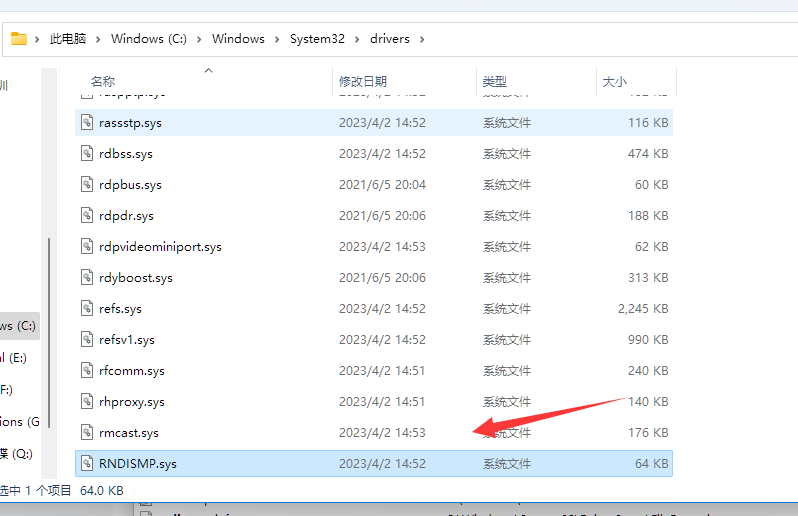Screen dimensions: 798x516
Task: Select the (Q:) drive in navigation pane
Action: click(16, 453)
